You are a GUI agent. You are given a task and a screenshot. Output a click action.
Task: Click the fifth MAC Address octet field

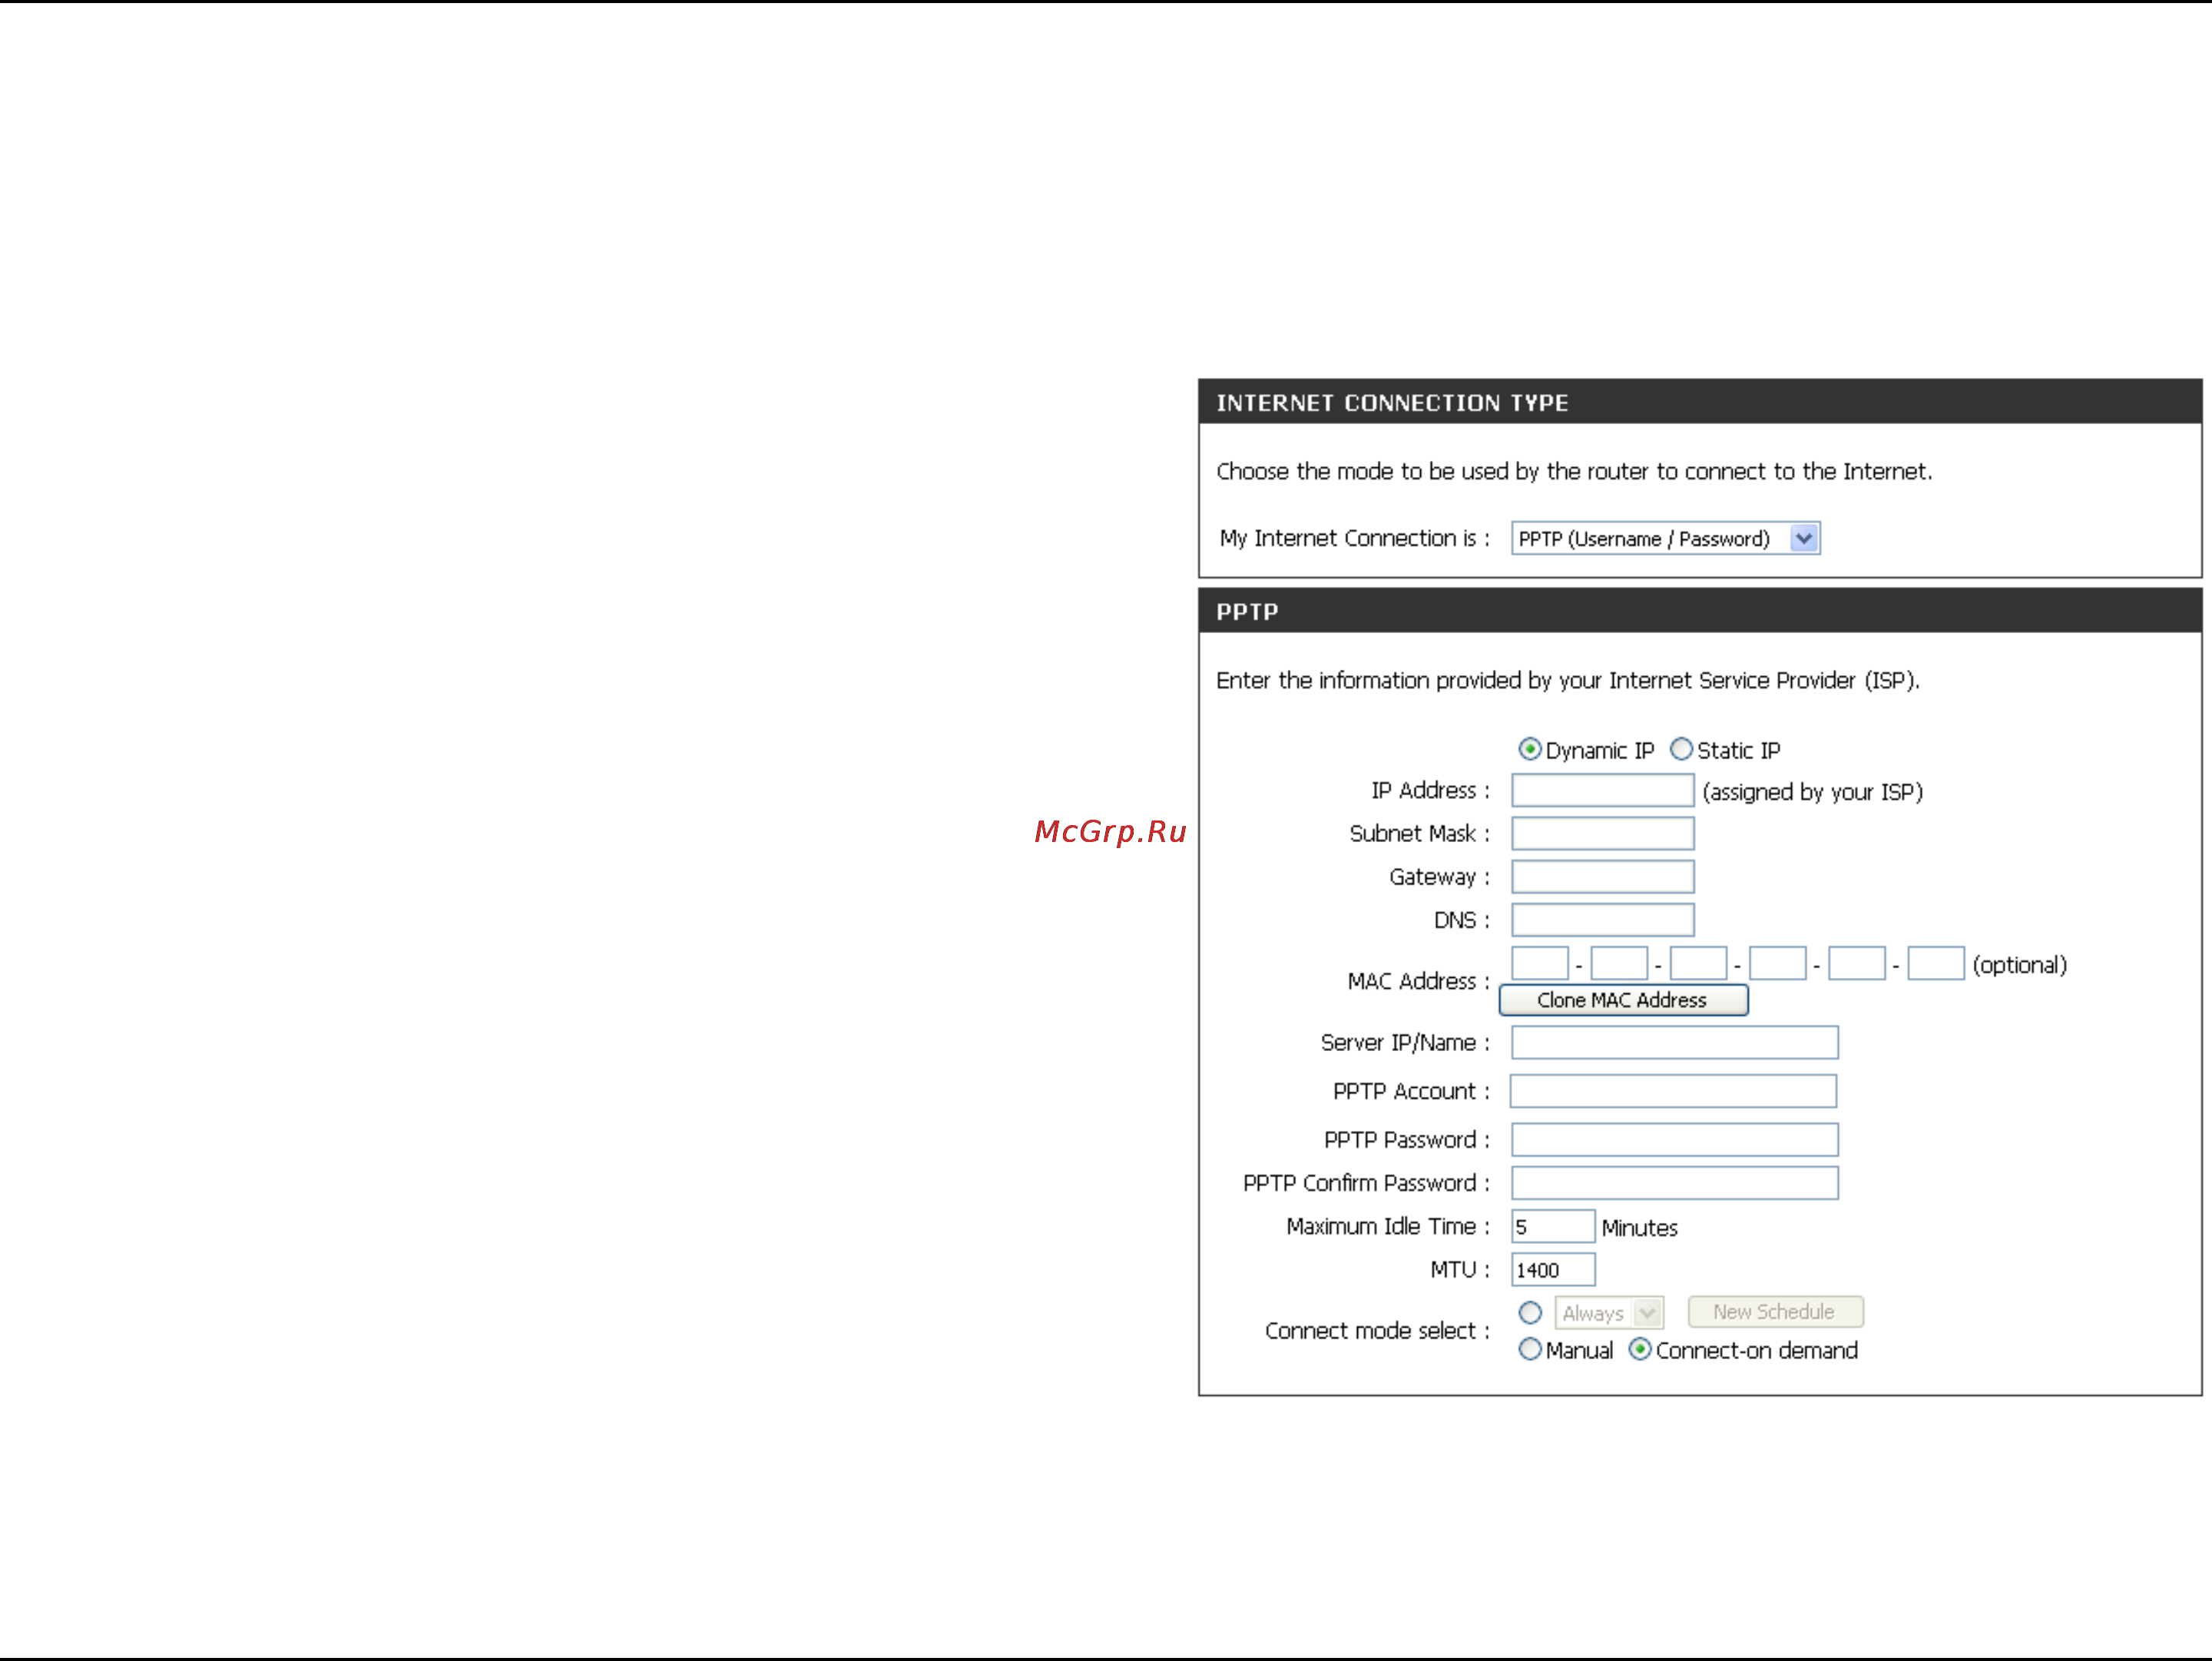pos(1856,963)
